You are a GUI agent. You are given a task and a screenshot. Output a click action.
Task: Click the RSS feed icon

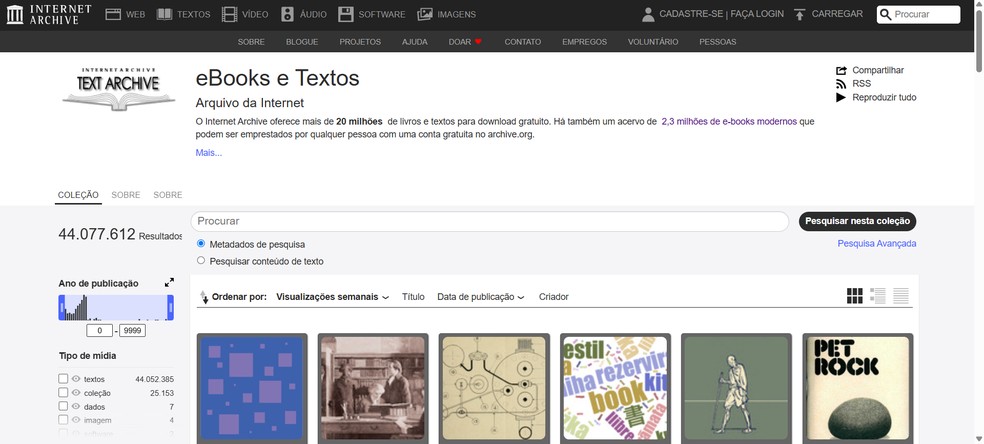tap(840, 84)
